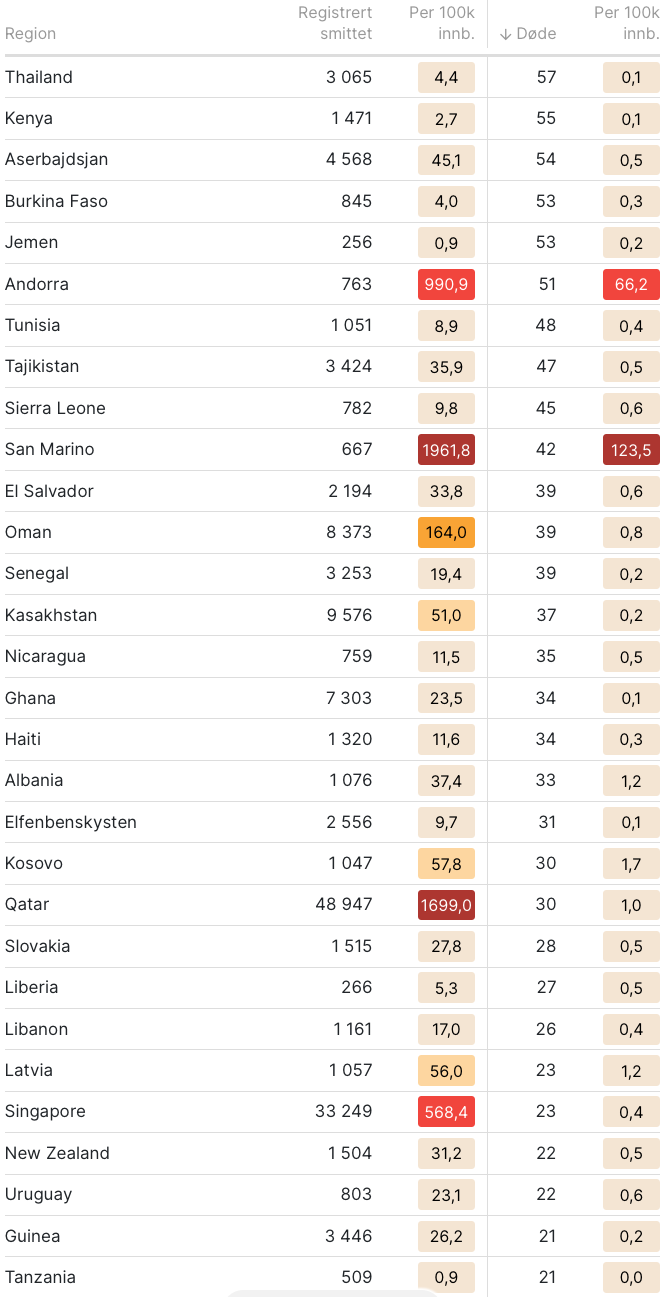
Task: Click San Marino's dark red 1961,8 cell
Action: click(446, 450)
